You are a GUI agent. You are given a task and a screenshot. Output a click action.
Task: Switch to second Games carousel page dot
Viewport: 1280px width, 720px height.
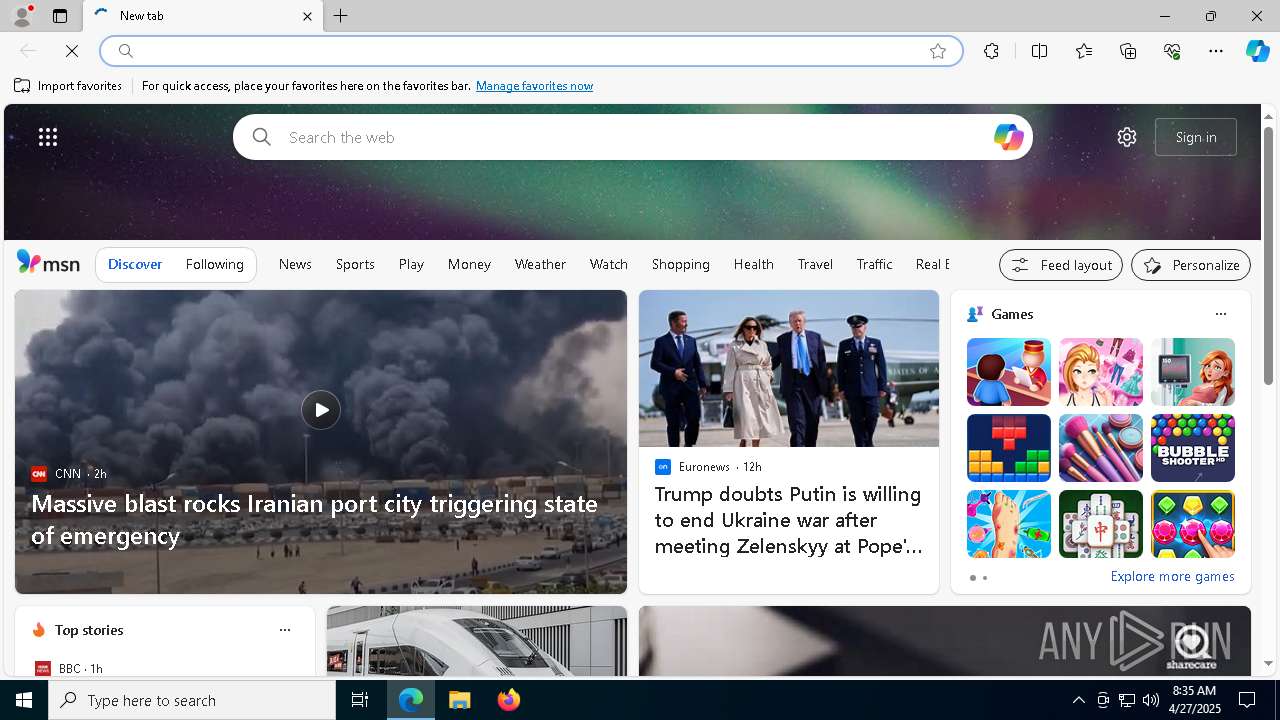[x=985, y=578]
